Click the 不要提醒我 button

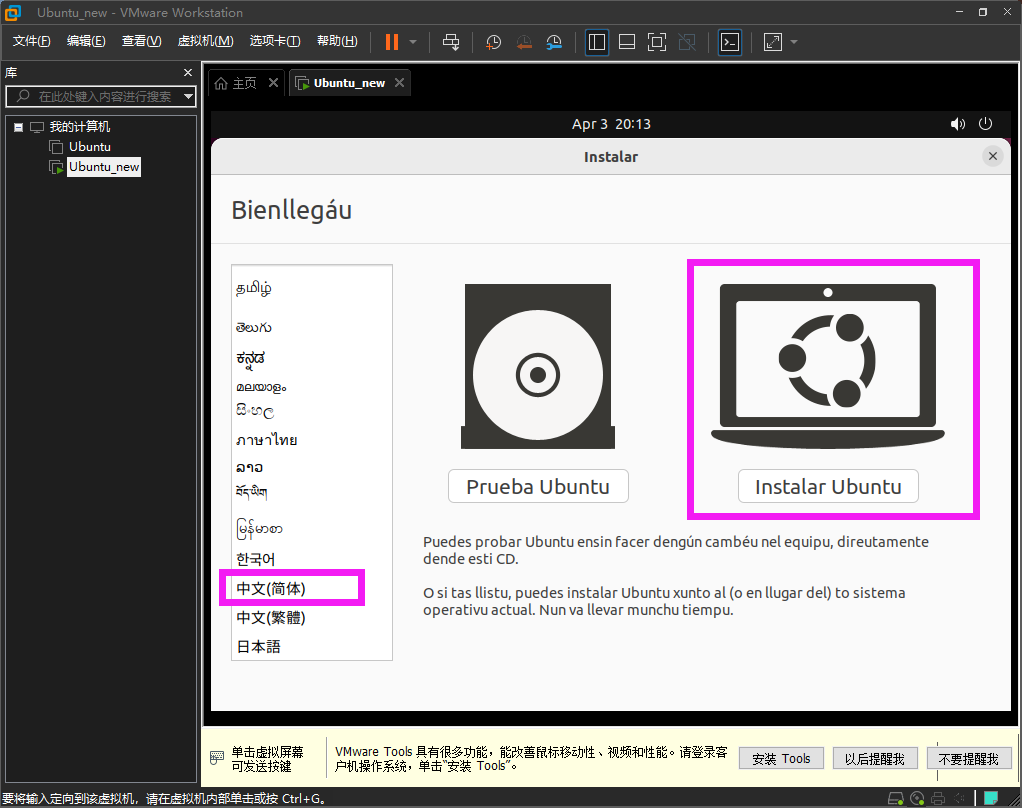(x=969, y=758)
